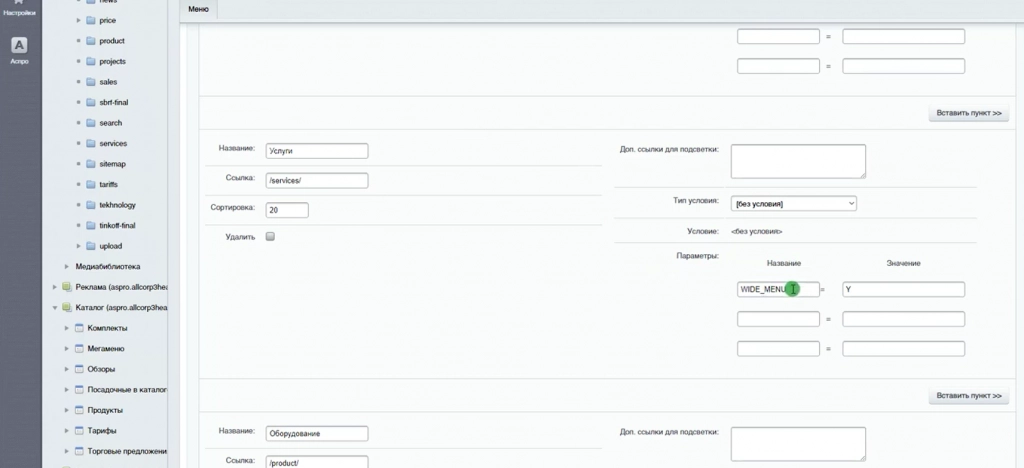The width and height of the screenshot is (1024, 468).
Task: Click the Обзоры infoblock icon
Action: pos(79,369)
